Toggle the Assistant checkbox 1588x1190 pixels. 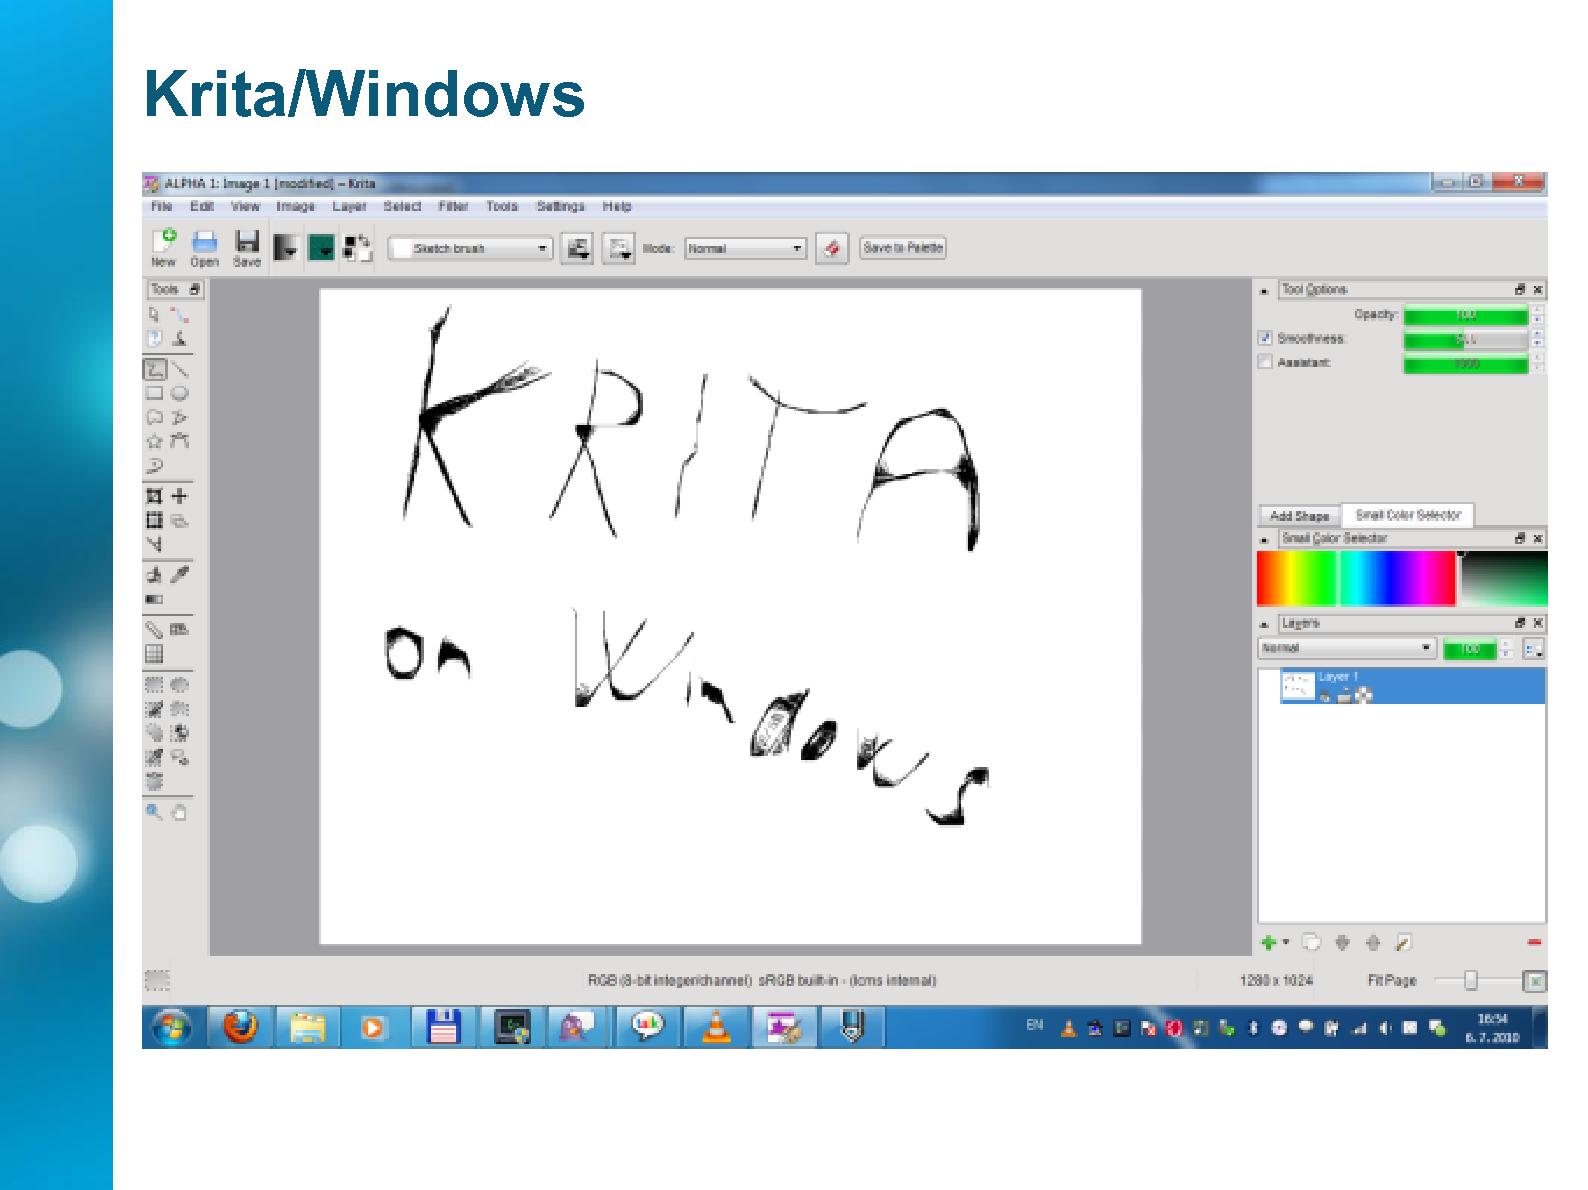pyautogui.click(x=1265, y=362)
